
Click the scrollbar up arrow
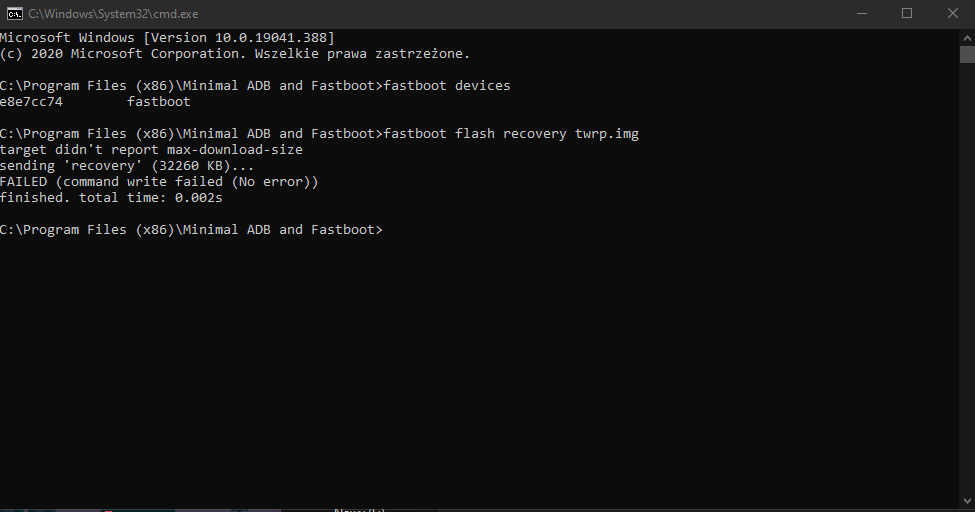coord(966,35)
